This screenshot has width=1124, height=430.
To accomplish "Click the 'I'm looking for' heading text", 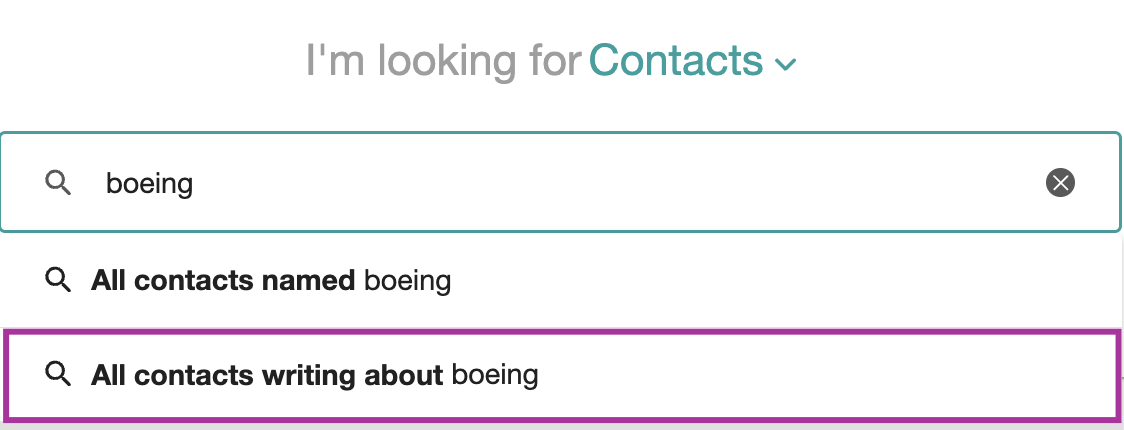I will point(443,60).
